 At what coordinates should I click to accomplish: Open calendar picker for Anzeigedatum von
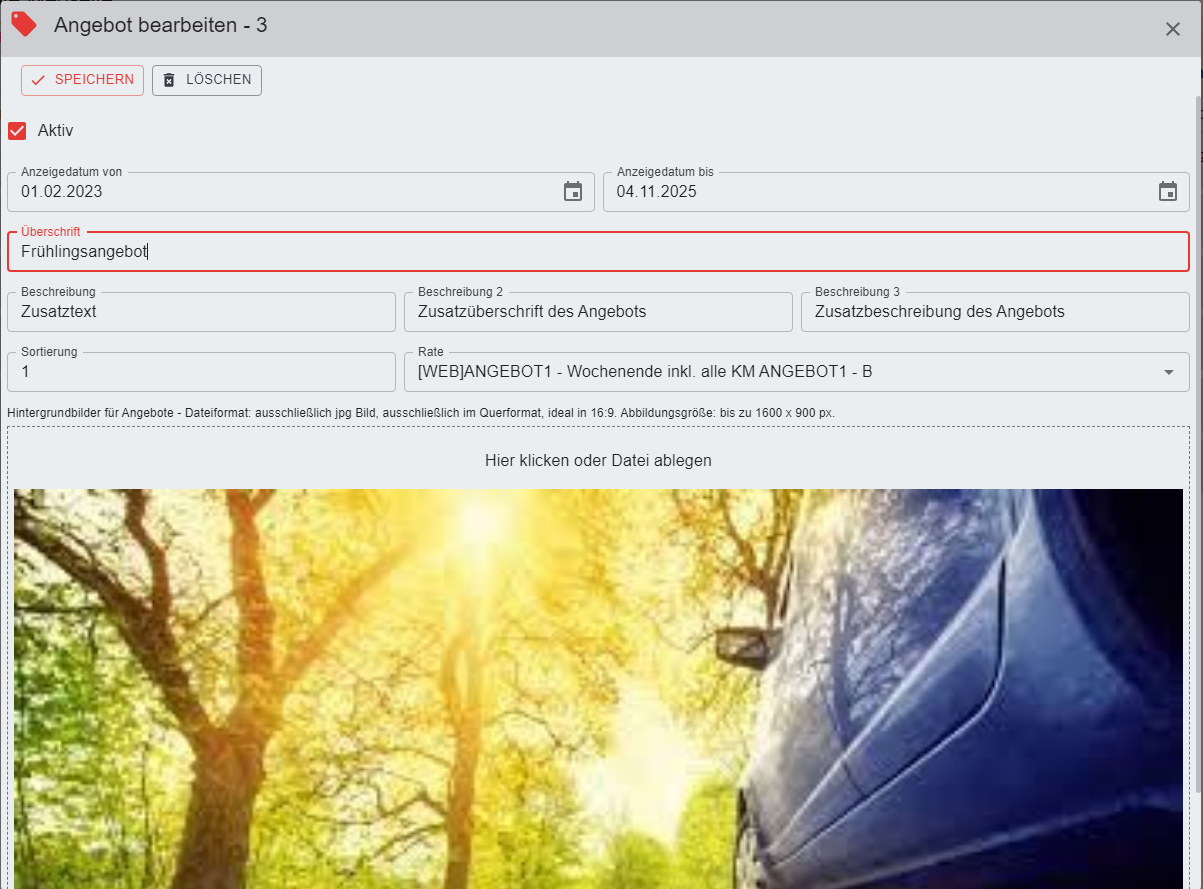[573, 192]
